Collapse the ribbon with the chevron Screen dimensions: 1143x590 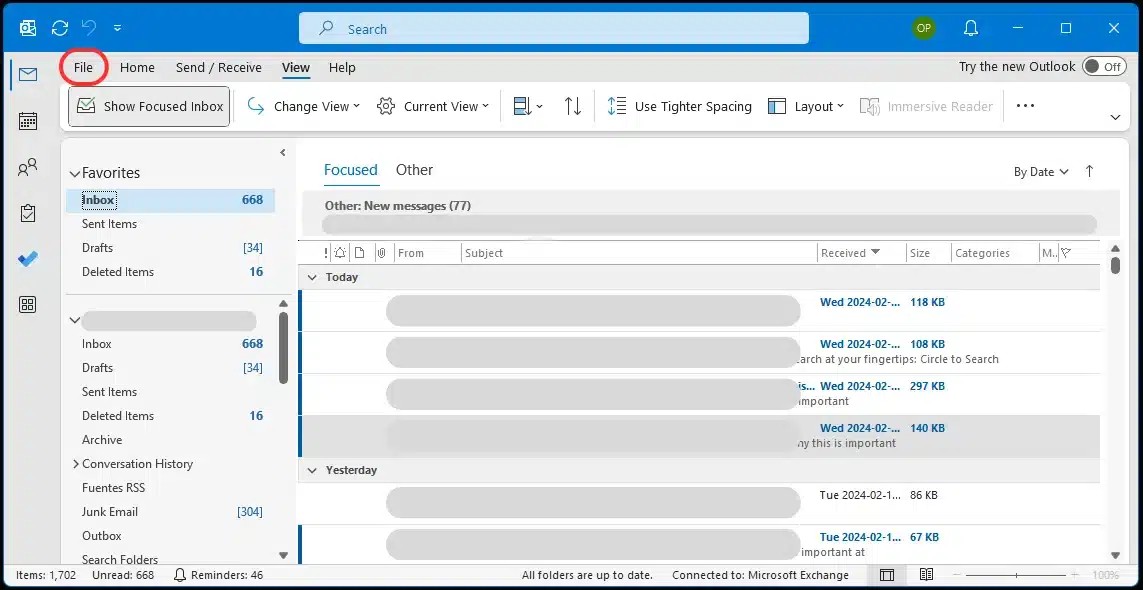(1115, 117)
